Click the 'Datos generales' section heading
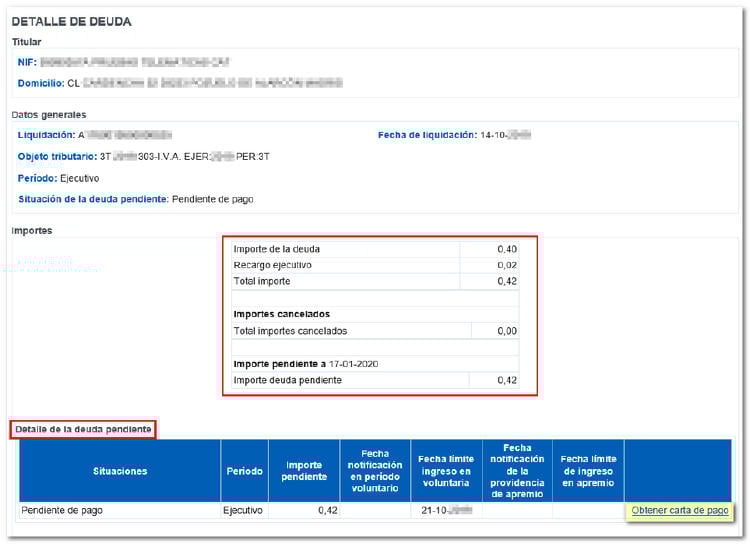 point(49,114)
